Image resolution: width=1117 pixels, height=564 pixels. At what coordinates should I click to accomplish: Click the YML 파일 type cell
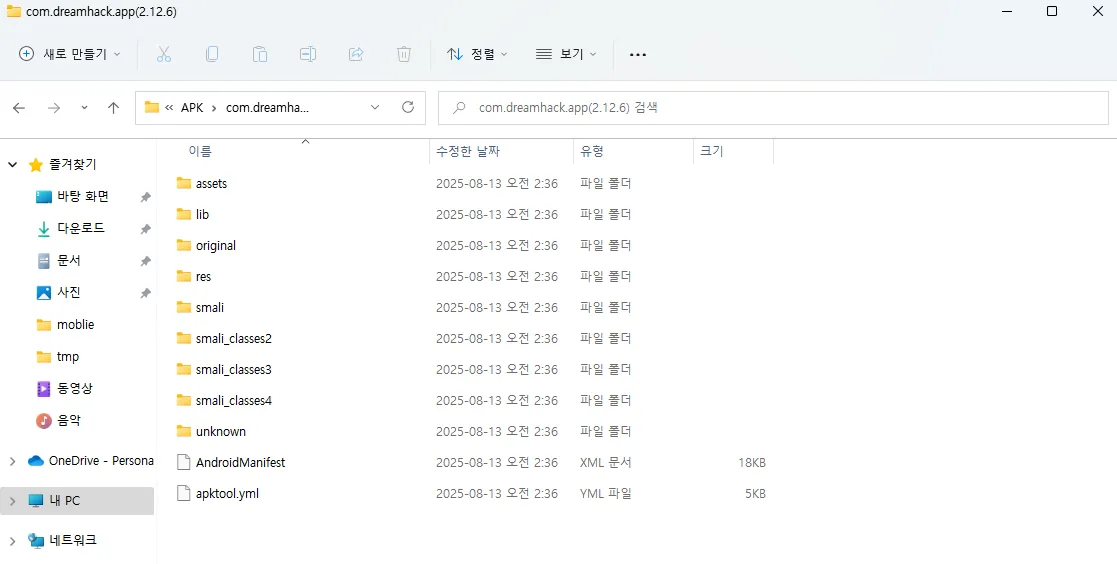click(x=606, y=493)
